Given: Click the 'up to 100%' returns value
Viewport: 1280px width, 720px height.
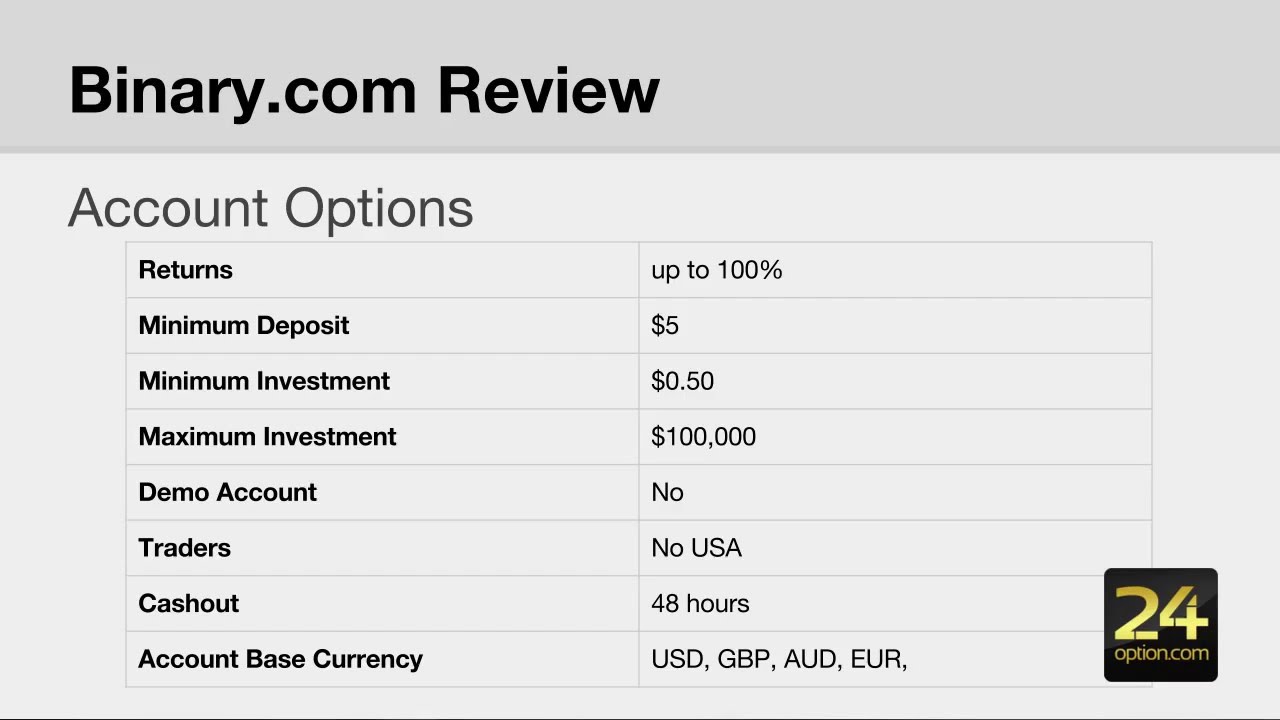Looking at the screenshot, I should click(x=716, y=270).
